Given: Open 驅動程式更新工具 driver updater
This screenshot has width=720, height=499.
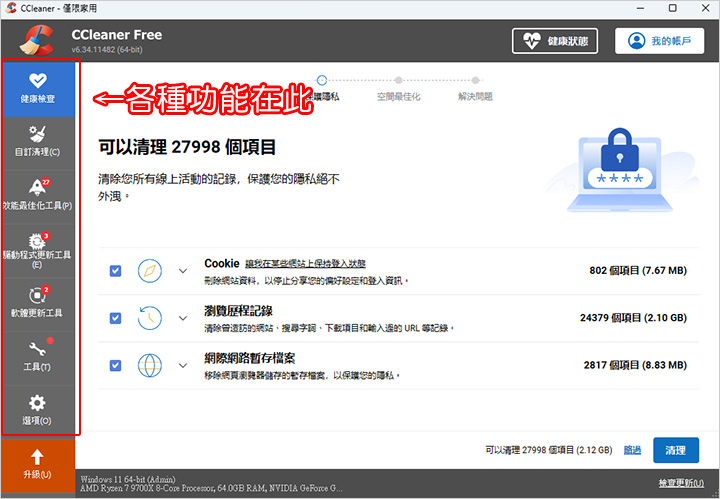Looking at the screenshot, I should [39, 251].
